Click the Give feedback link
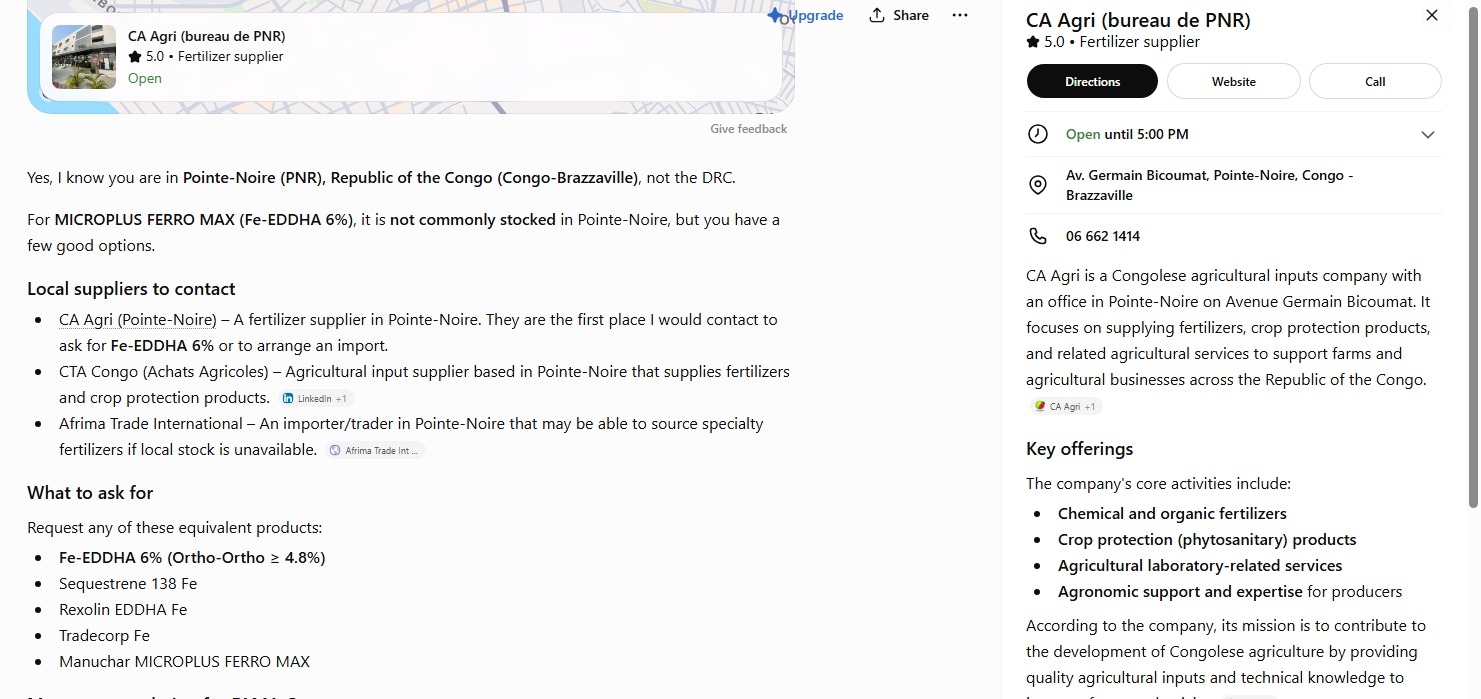 point(748,129)
